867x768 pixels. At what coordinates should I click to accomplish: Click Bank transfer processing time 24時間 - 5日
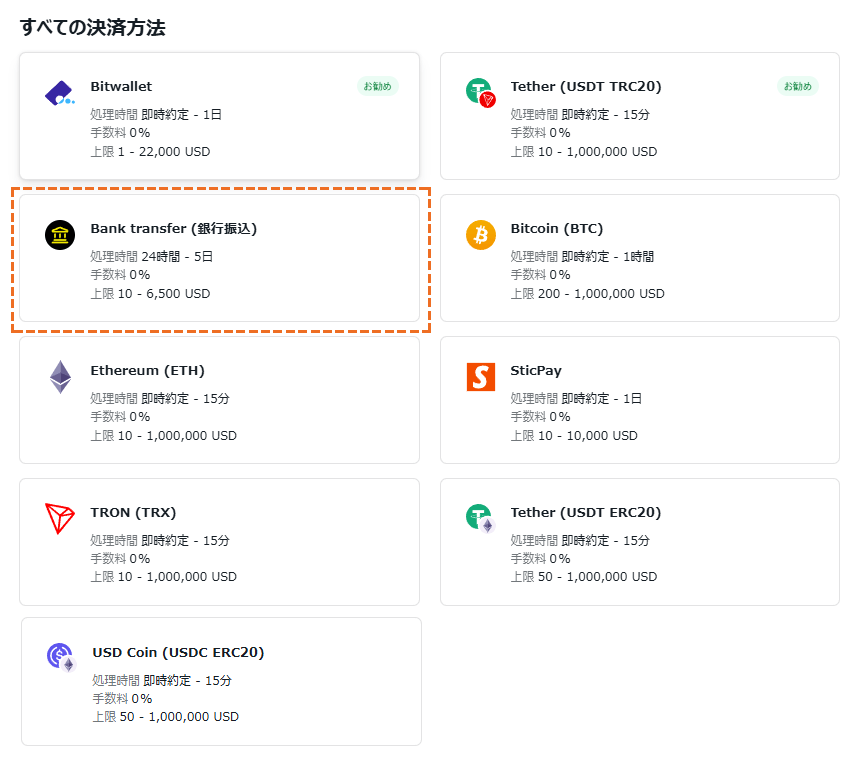(152, 257)
